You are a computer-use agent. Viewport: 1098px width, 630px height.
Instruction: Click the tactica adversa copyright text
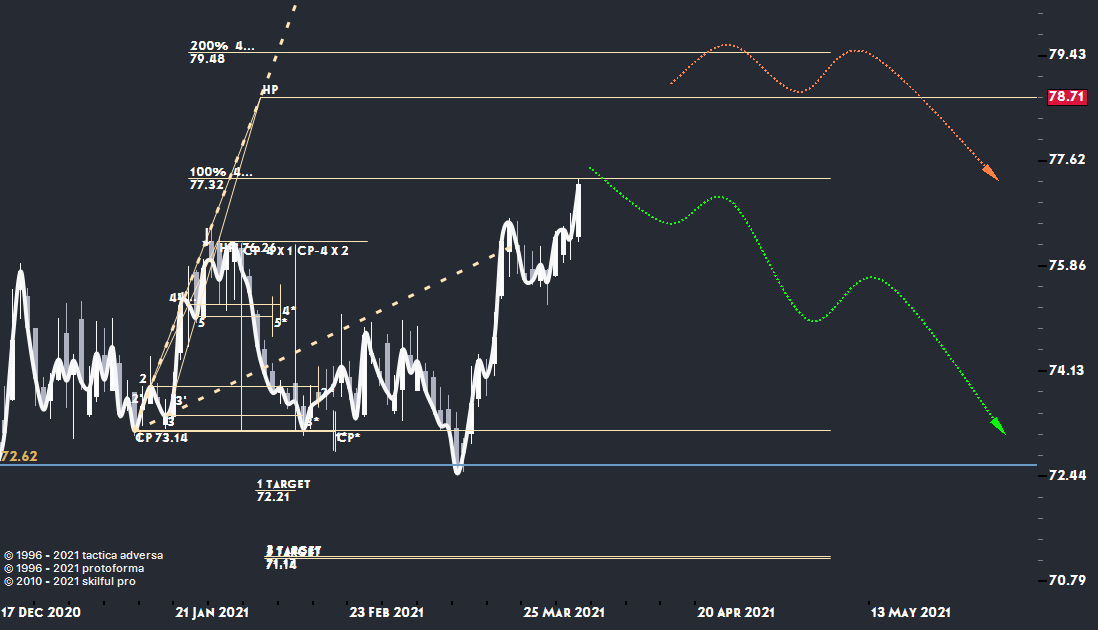pyautogui.click(x=83, y=555)
